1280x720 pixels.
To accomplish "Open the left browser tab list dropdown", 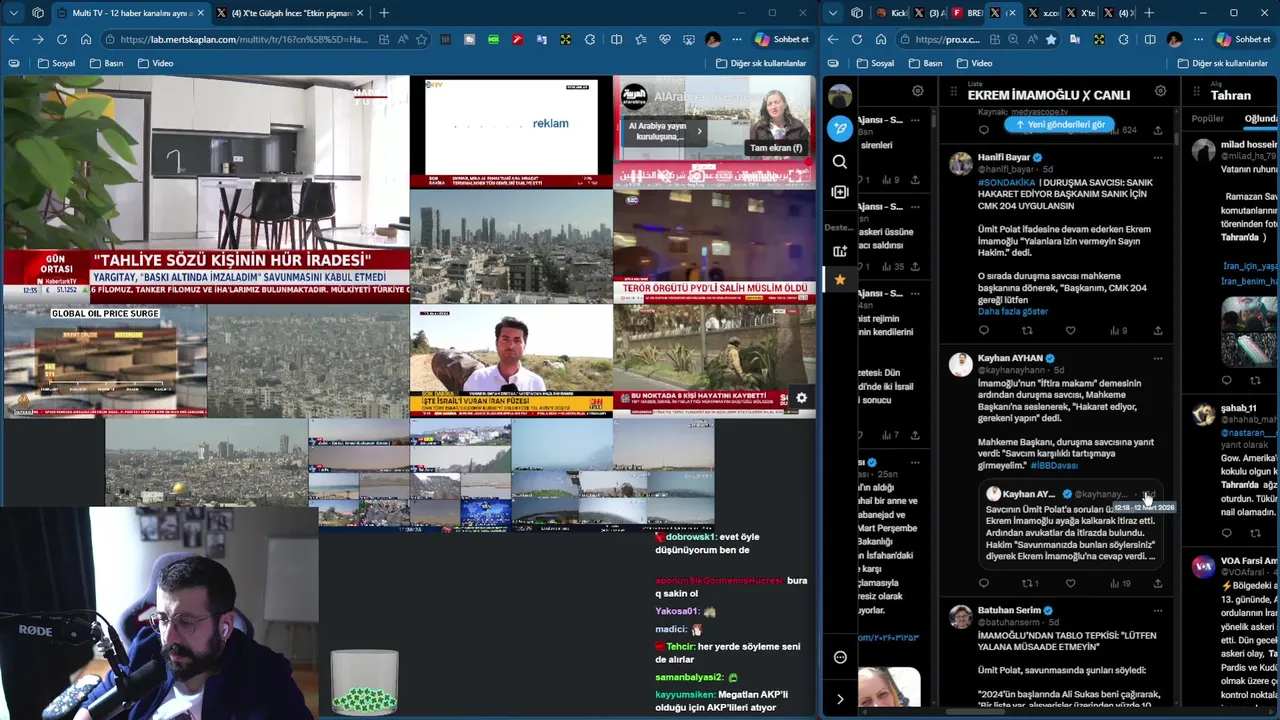I will point(13,13).
